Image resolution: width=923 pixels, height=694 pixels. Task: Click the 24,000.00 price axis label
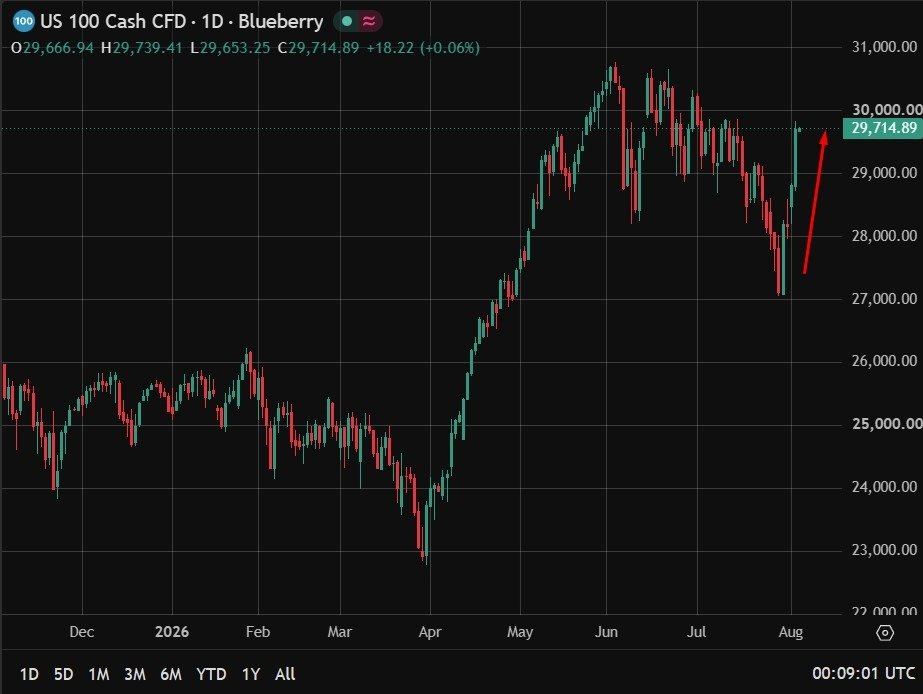coord(884,487)
